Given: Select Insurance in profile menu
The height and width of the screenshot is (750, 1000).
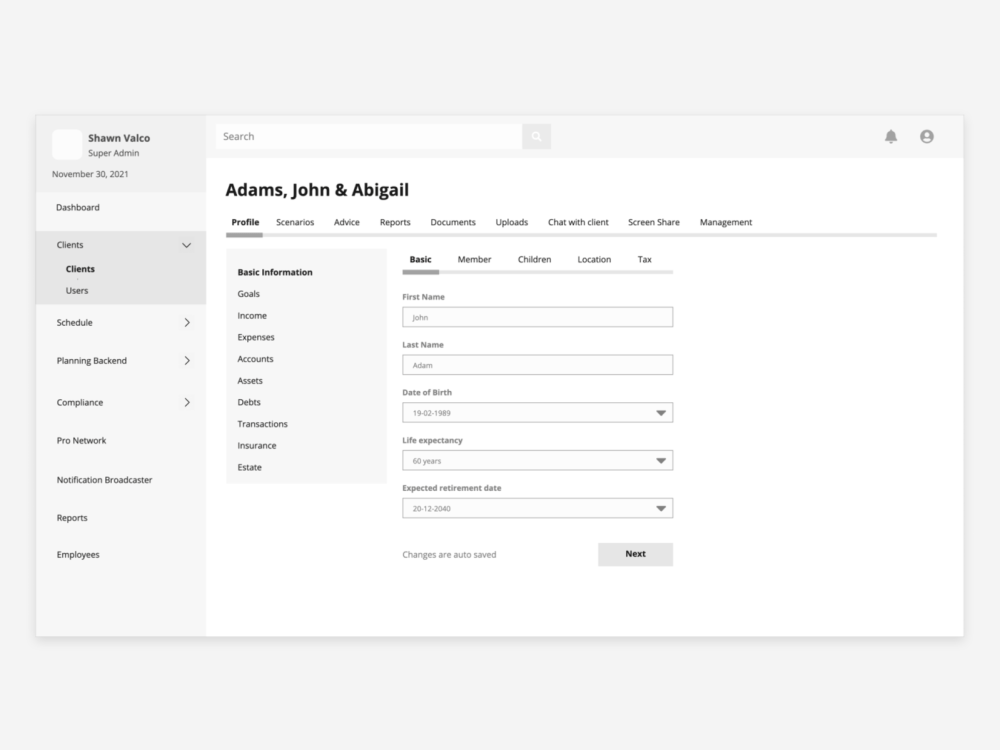Looking at the screenshot, I should [256, 446].
